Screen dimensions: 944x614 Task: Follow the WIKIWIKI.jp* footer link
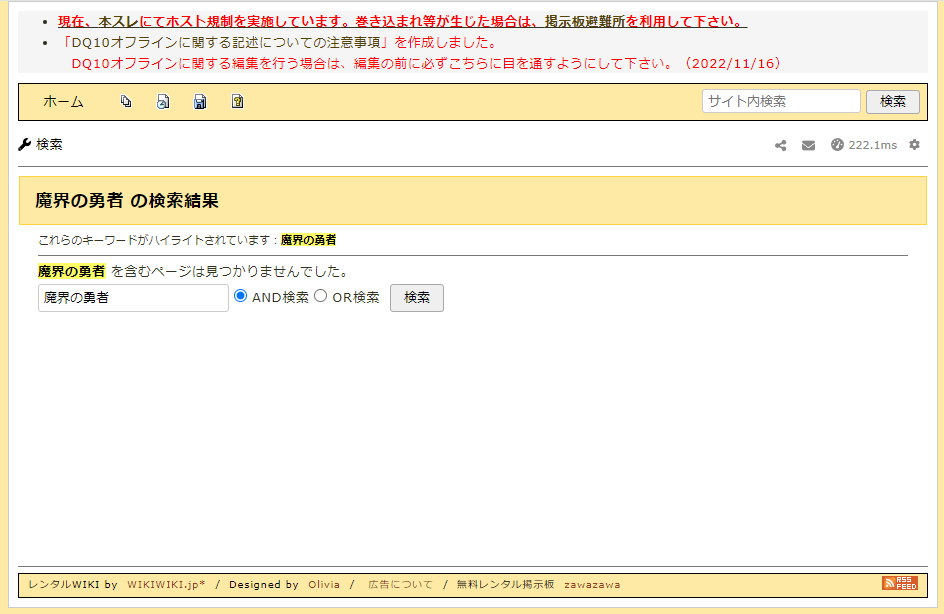[166, 584]
